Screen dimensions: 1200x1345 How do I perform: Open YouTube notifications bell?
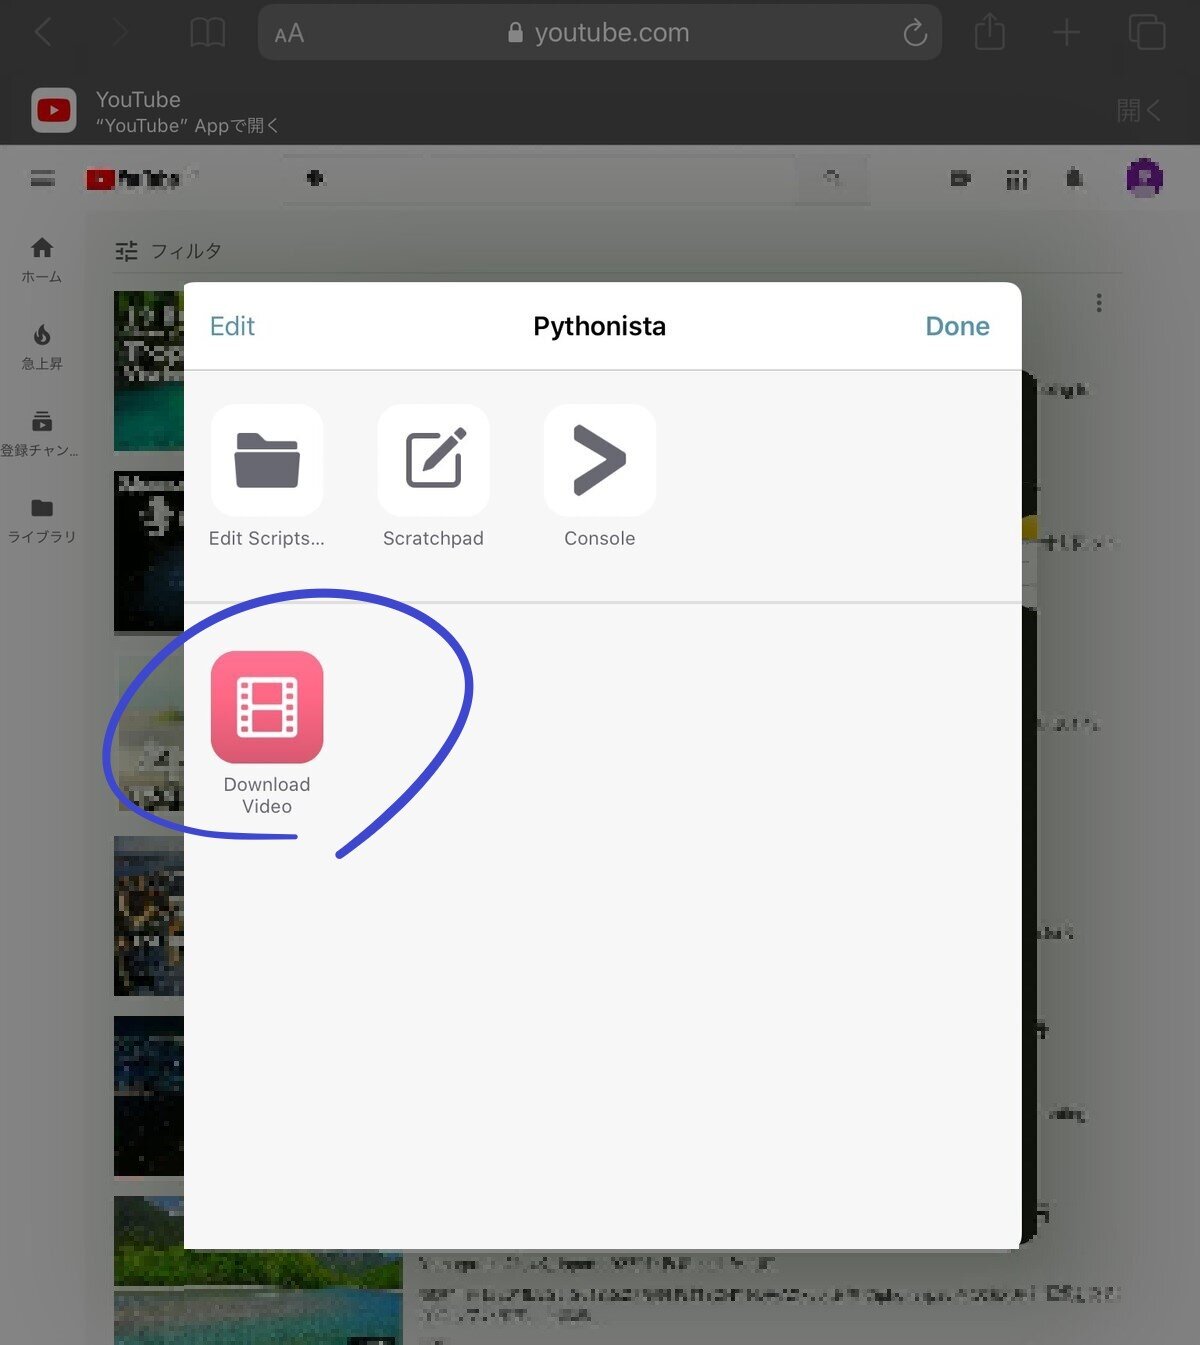1072,178
